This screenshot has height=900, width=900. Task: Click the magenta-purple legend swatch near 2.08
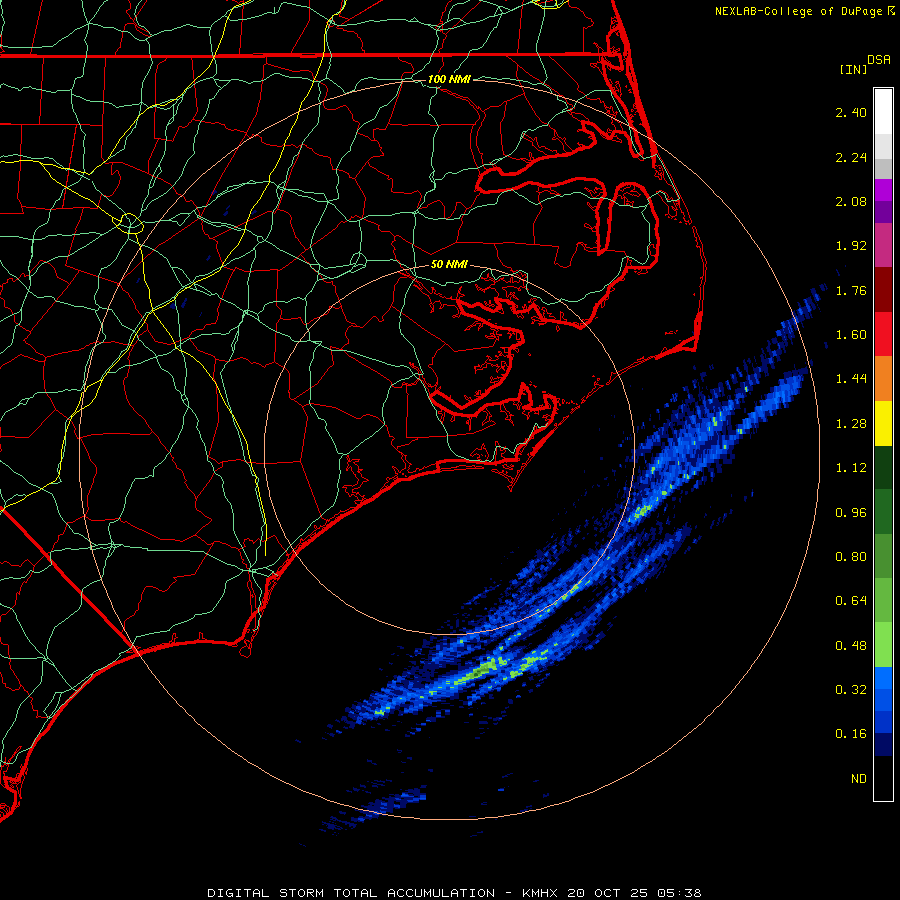tap(883, 190)
